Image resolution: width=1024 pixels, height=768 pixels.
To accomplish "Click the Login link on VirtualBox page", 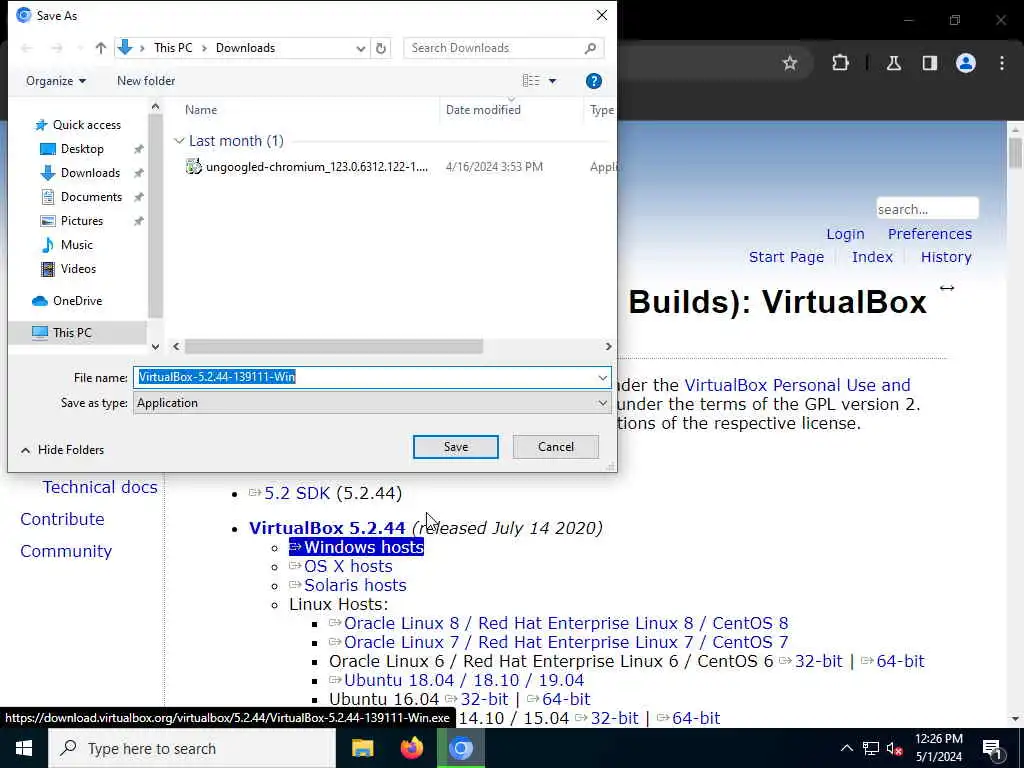I will click(845, 234).
